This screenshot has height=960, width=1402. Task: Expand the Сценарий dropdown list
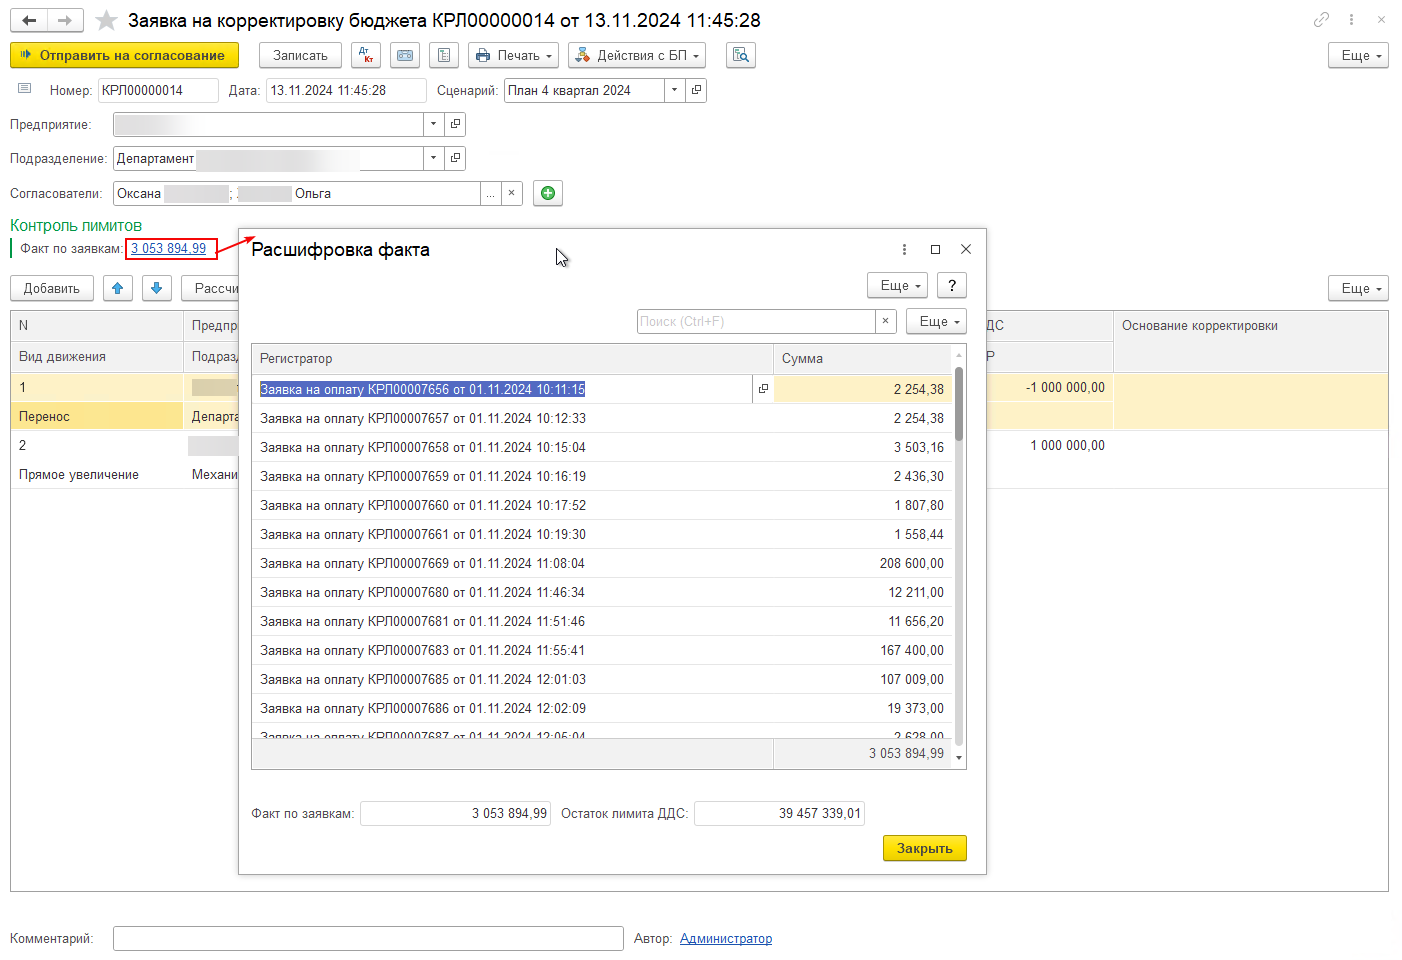point(675,90)
